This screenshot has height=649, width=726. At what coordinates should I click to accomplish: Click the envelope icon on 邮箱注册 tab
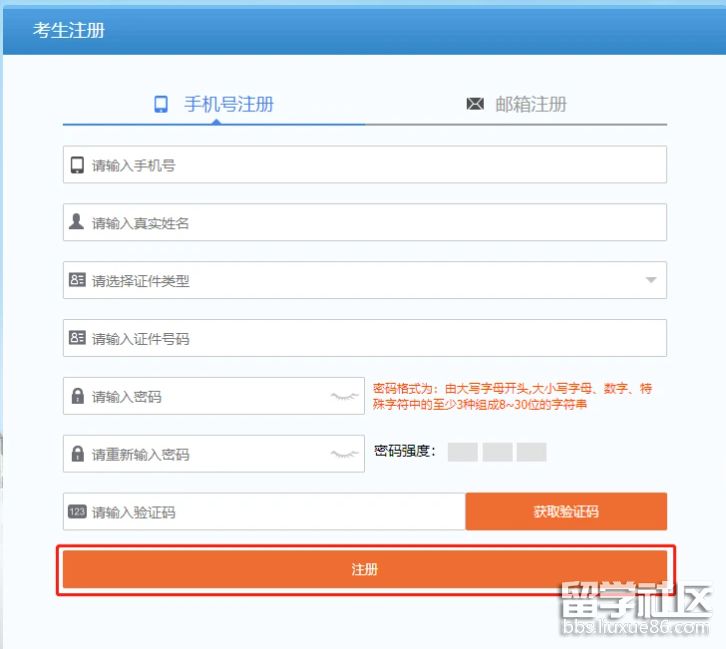pos(475,104)
